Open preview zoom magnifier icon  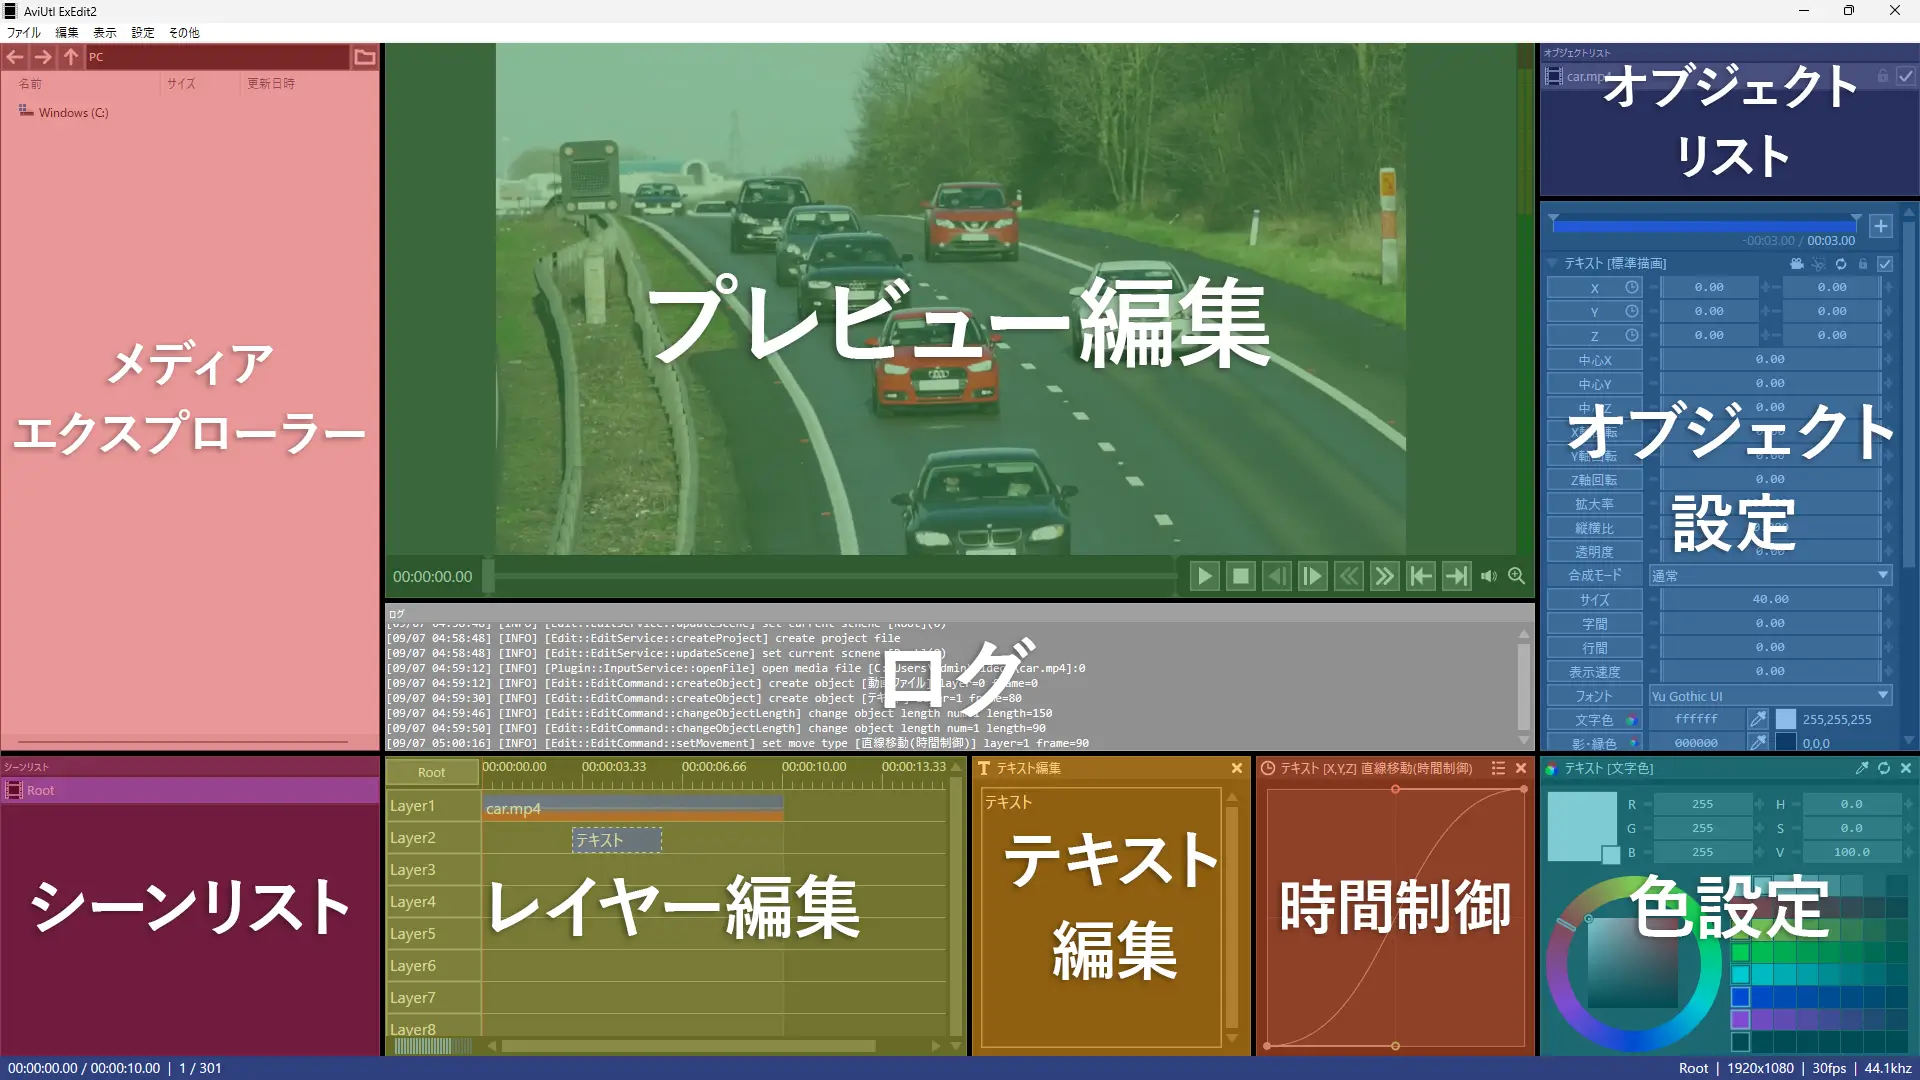coord(1517,576)
